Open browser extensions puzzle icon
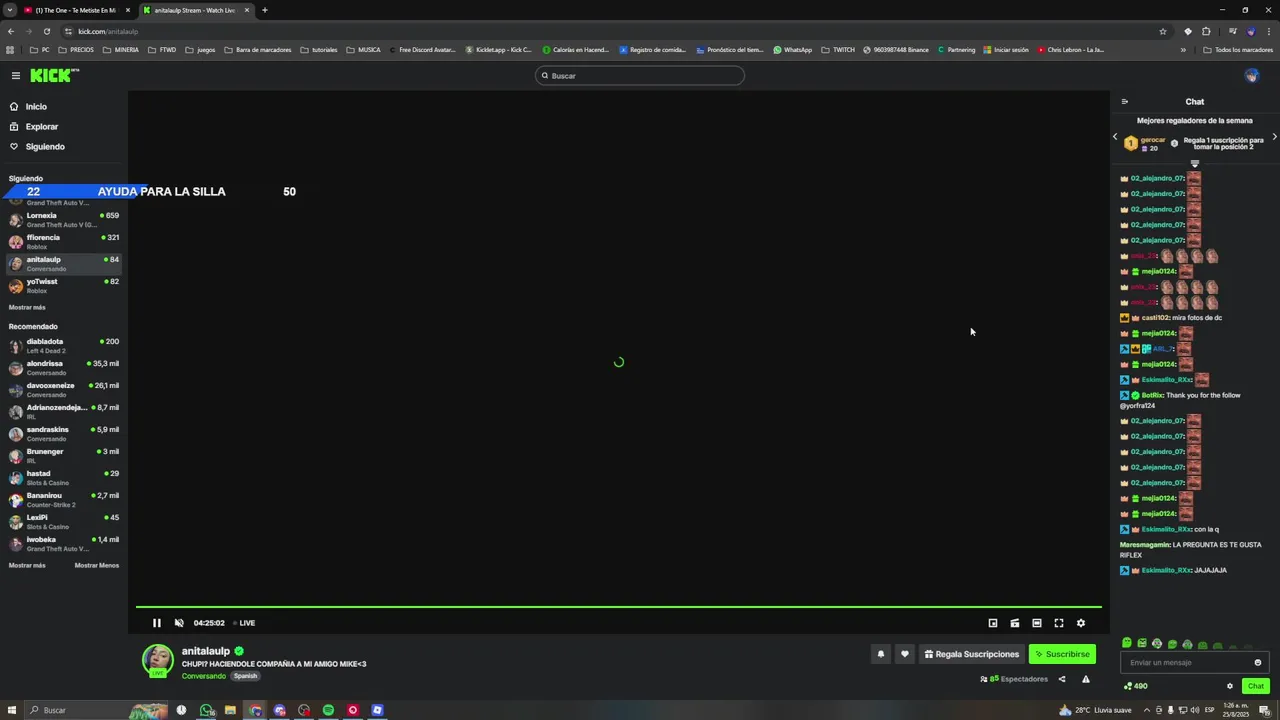The height and width of the screenshot is (720, 1280). (1206, 31)
